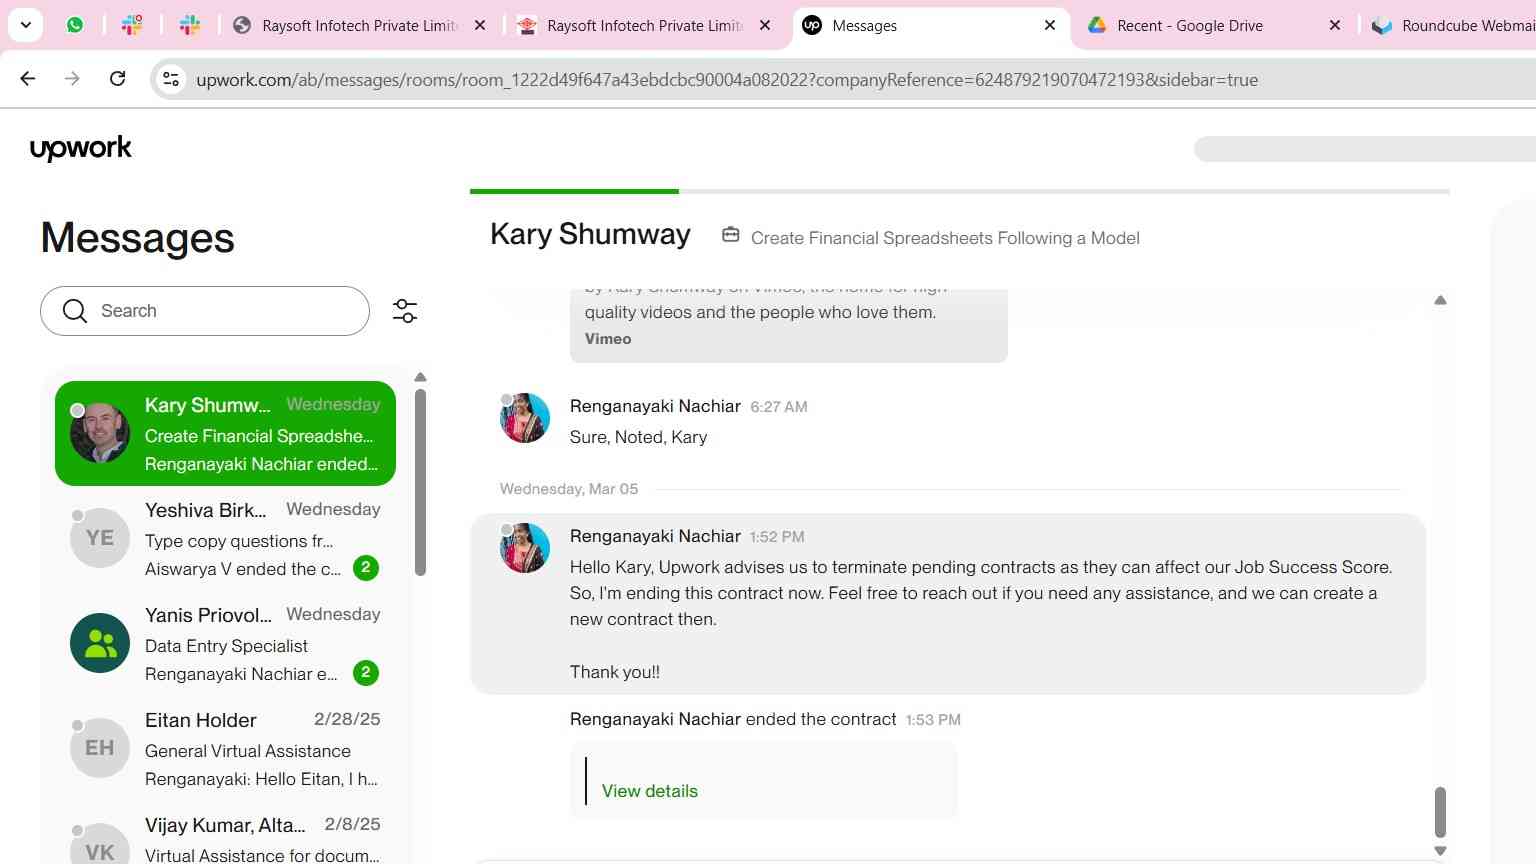
Task: Click the Wednesday, Mar 05 date label
Action: coord(569,489)
